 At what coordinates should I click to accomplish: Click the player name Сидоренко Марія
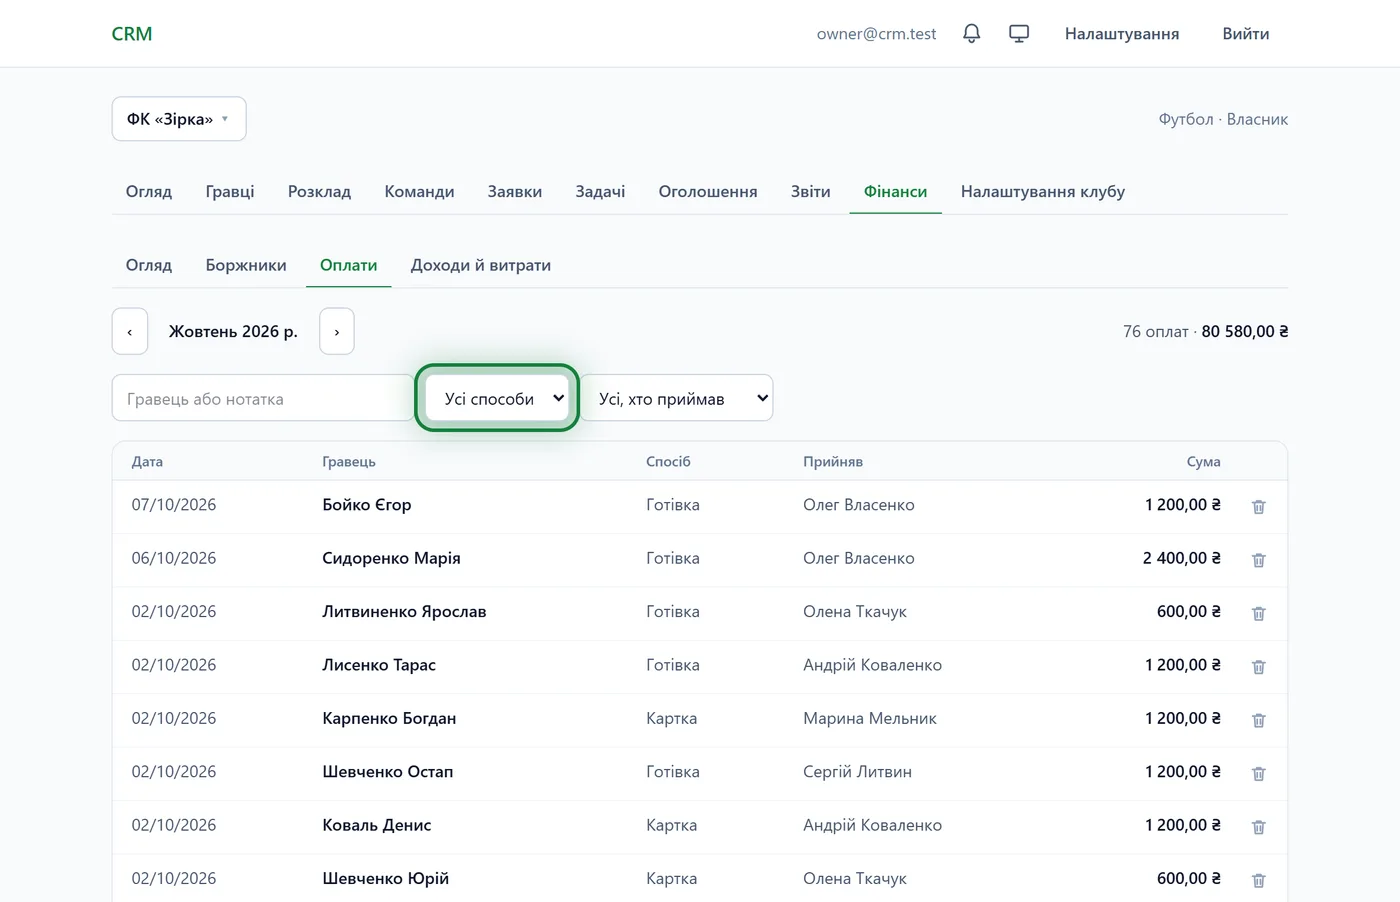click(392, 558)
